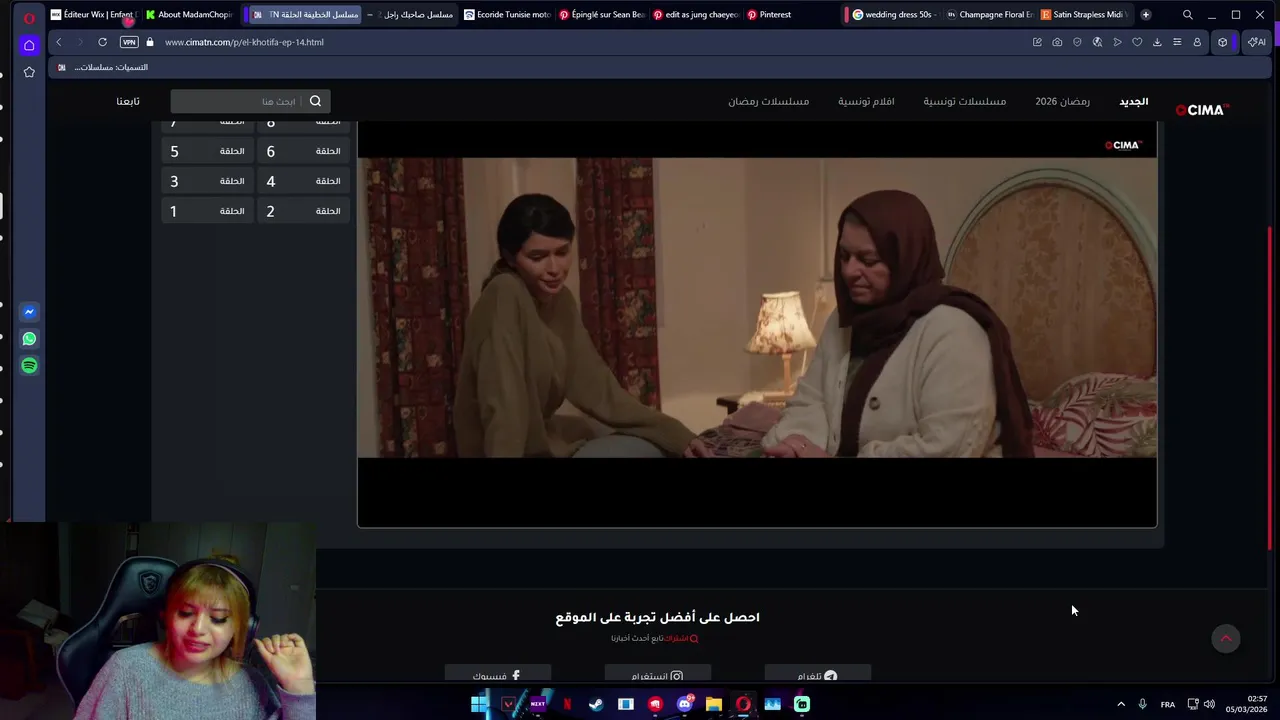
Task: Select episode 3 from the list
Action: [x=207, y=181]
